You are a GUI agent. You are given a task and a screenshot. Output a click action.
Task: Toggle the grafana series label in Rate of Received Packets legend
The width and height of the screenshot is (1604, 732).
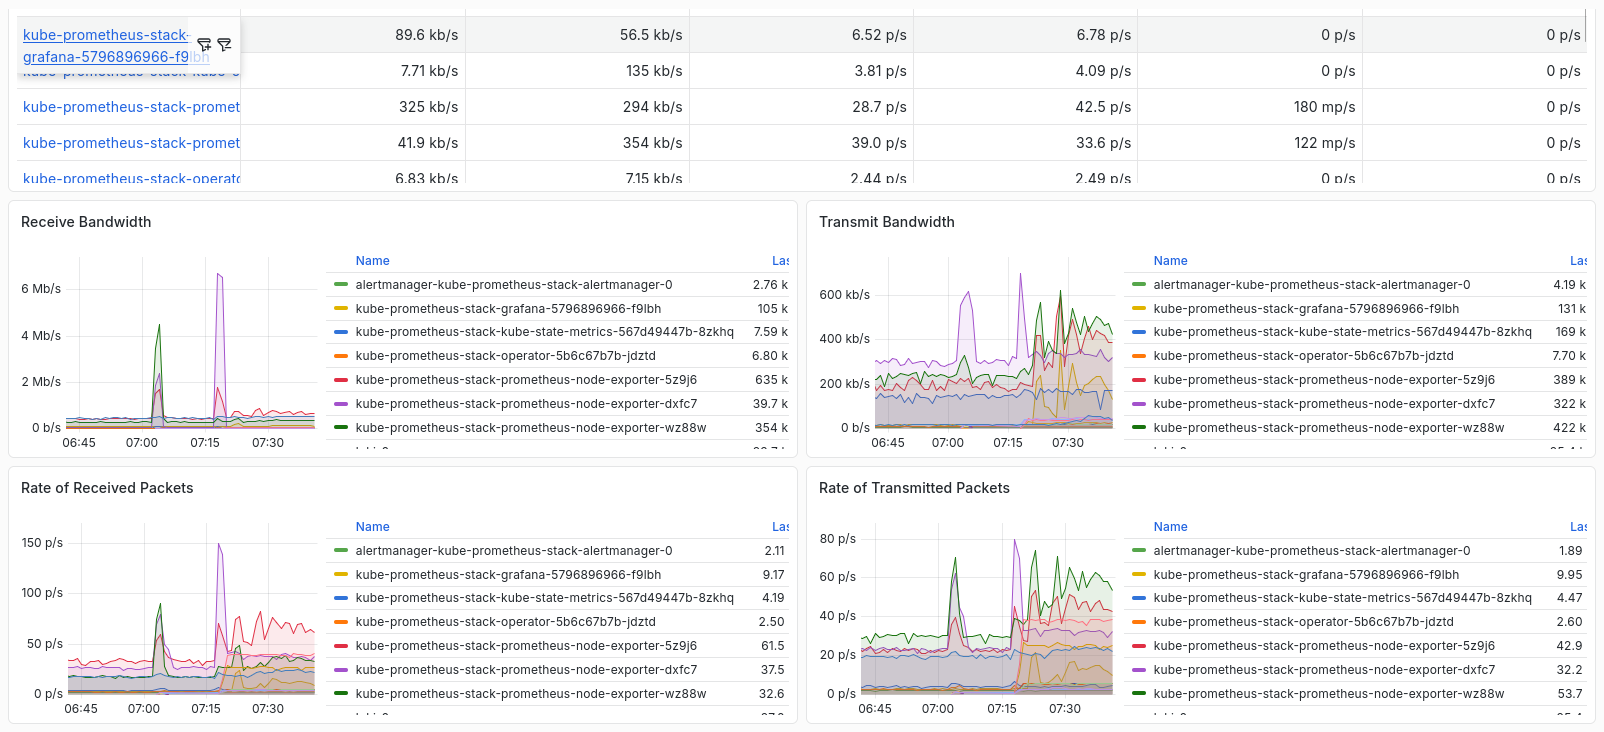pyautogui.click(x=508, y=575)
